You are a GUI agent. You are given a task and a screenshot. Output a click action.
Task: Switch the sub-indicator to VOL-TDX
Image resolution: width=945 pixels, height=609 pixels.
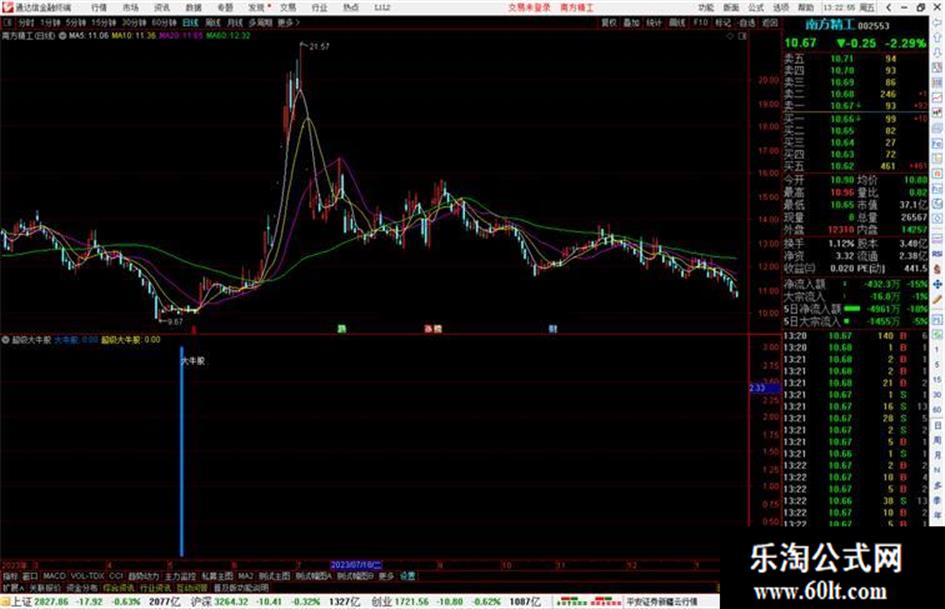pos(87,576)
